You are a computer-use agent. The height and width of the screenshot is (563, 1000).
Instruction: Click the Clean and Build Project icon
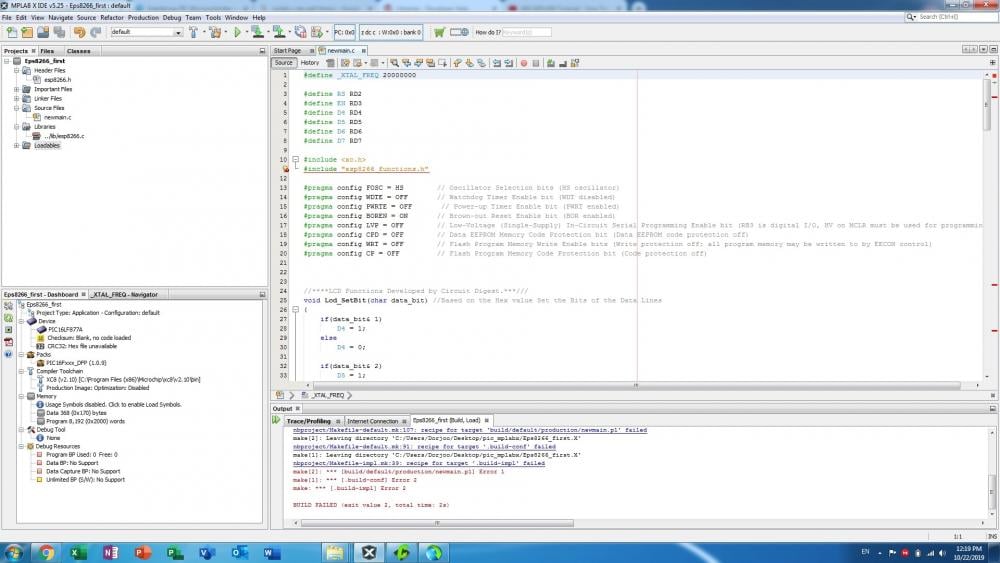click(215, 32)
